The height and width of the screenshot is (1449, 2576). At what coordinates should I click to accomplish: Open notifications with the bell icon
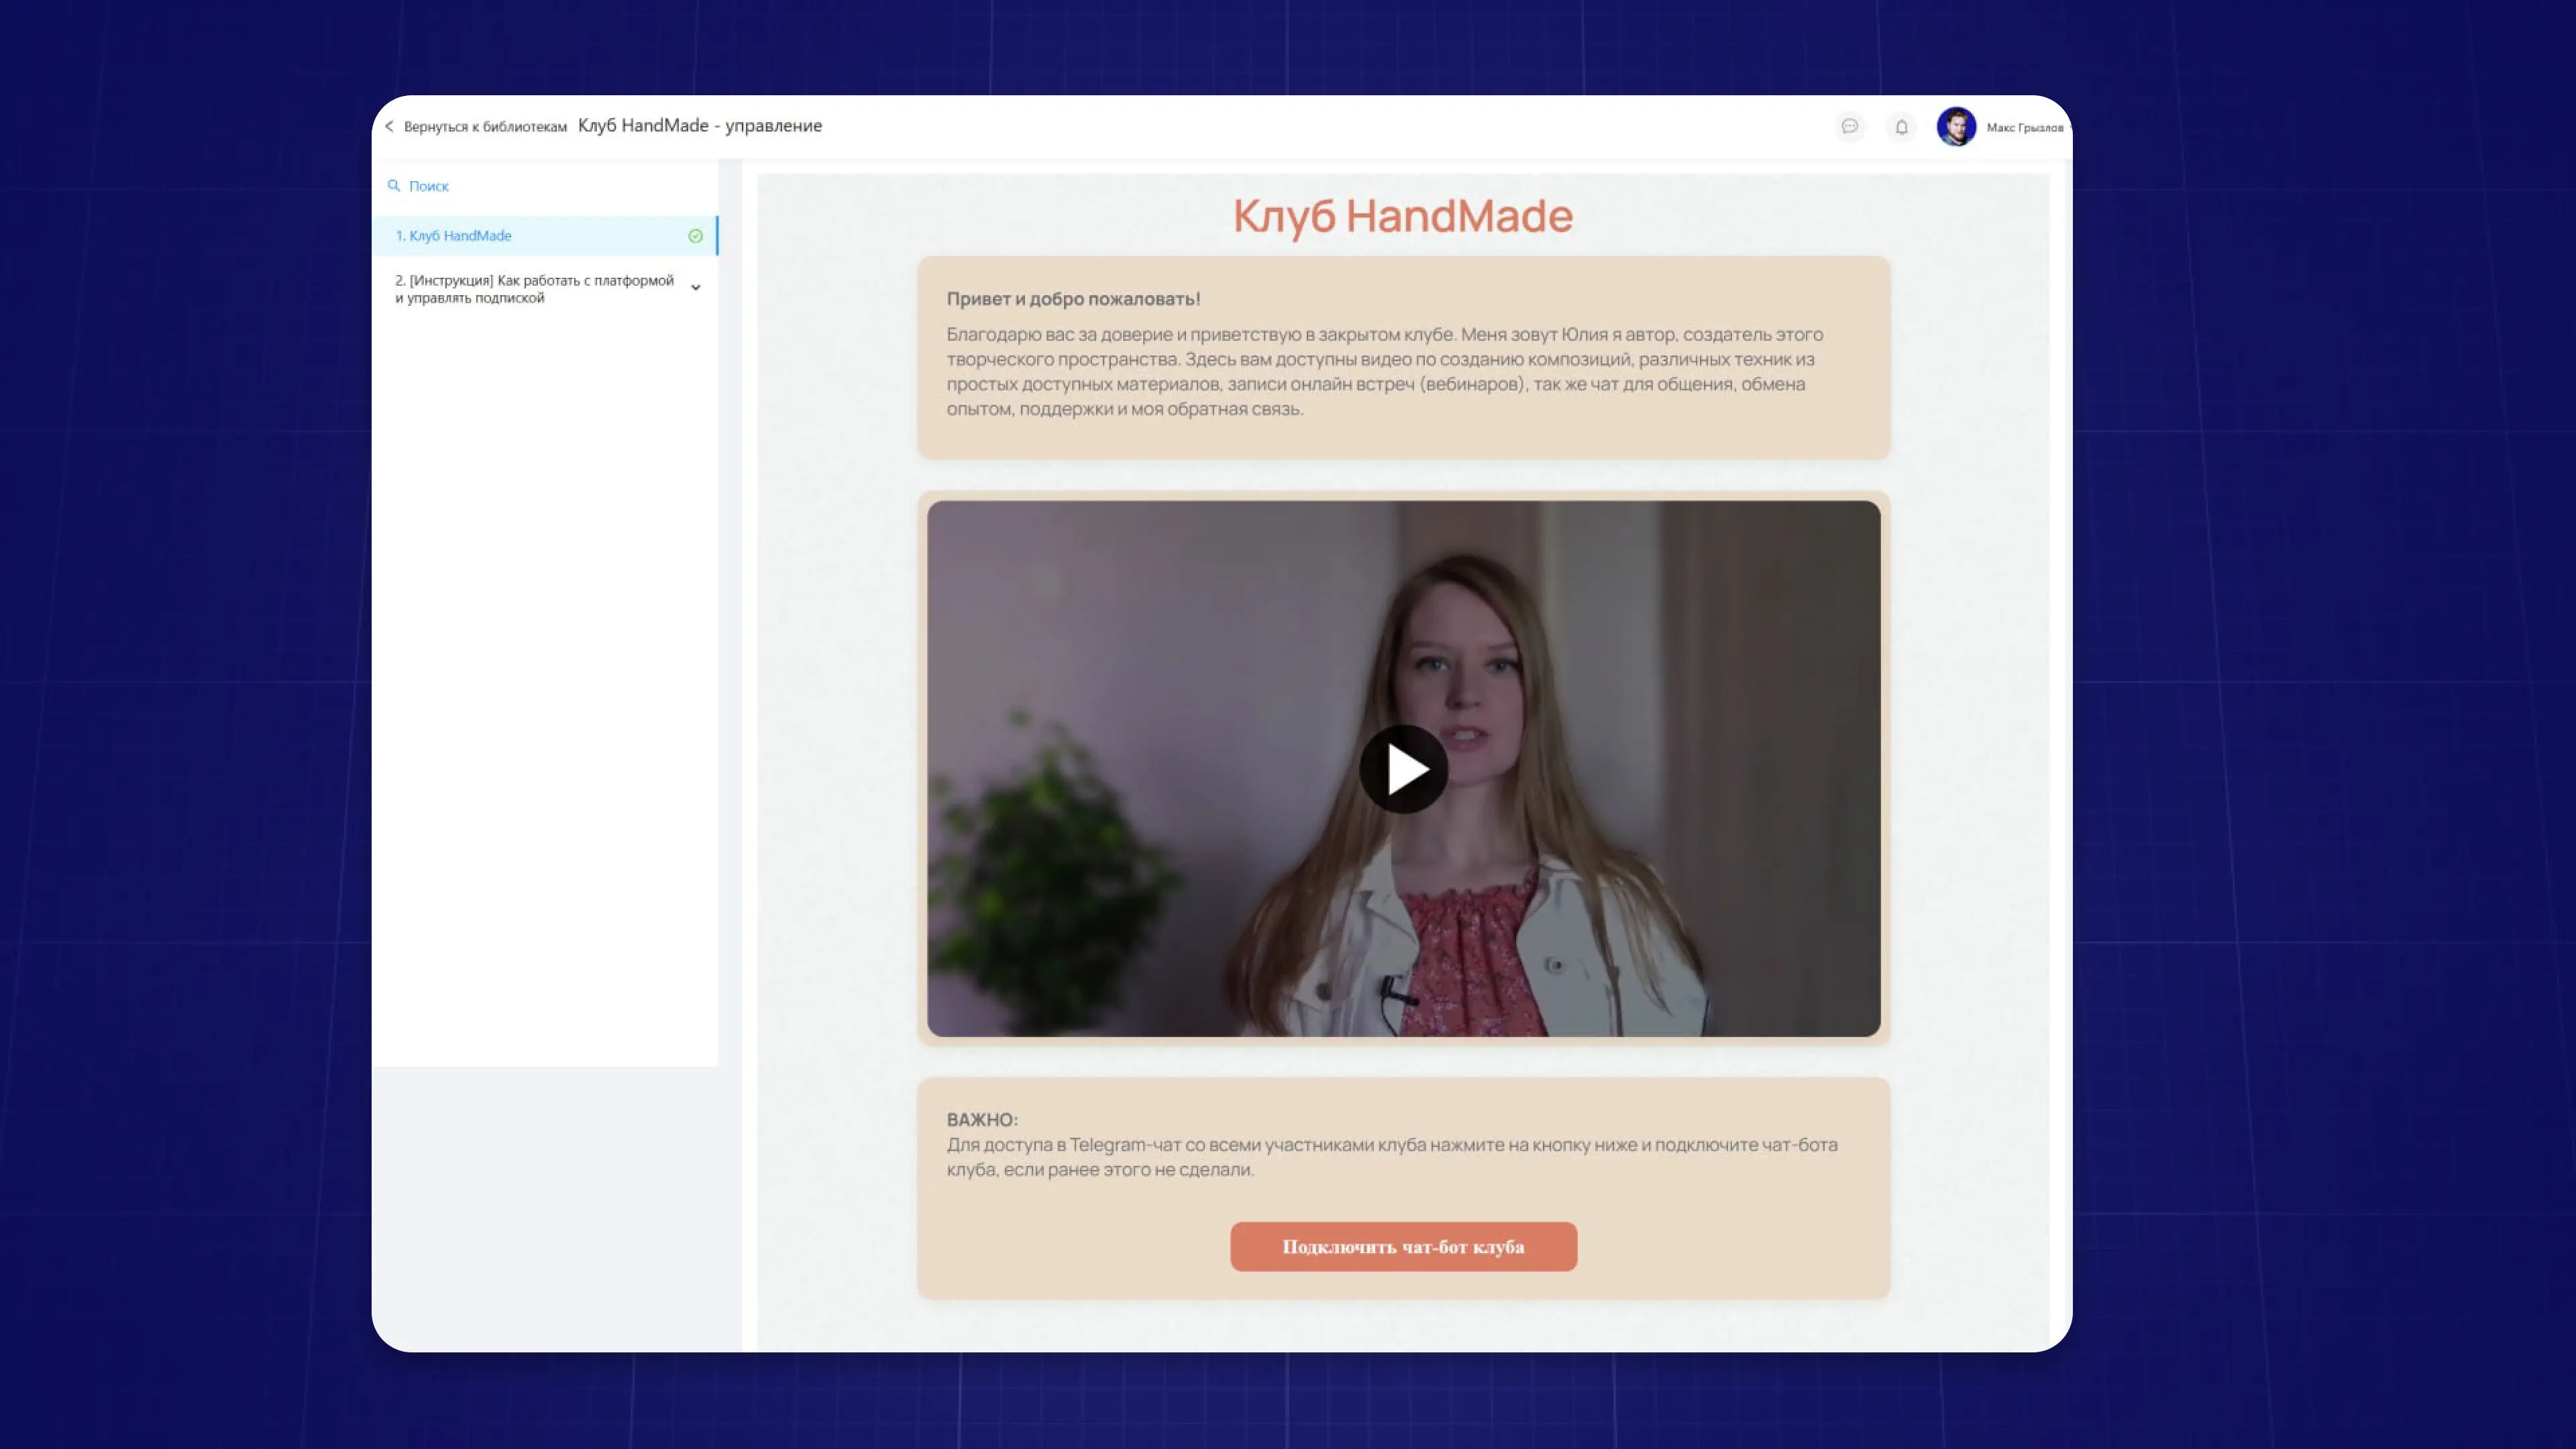coord(1900,127)
